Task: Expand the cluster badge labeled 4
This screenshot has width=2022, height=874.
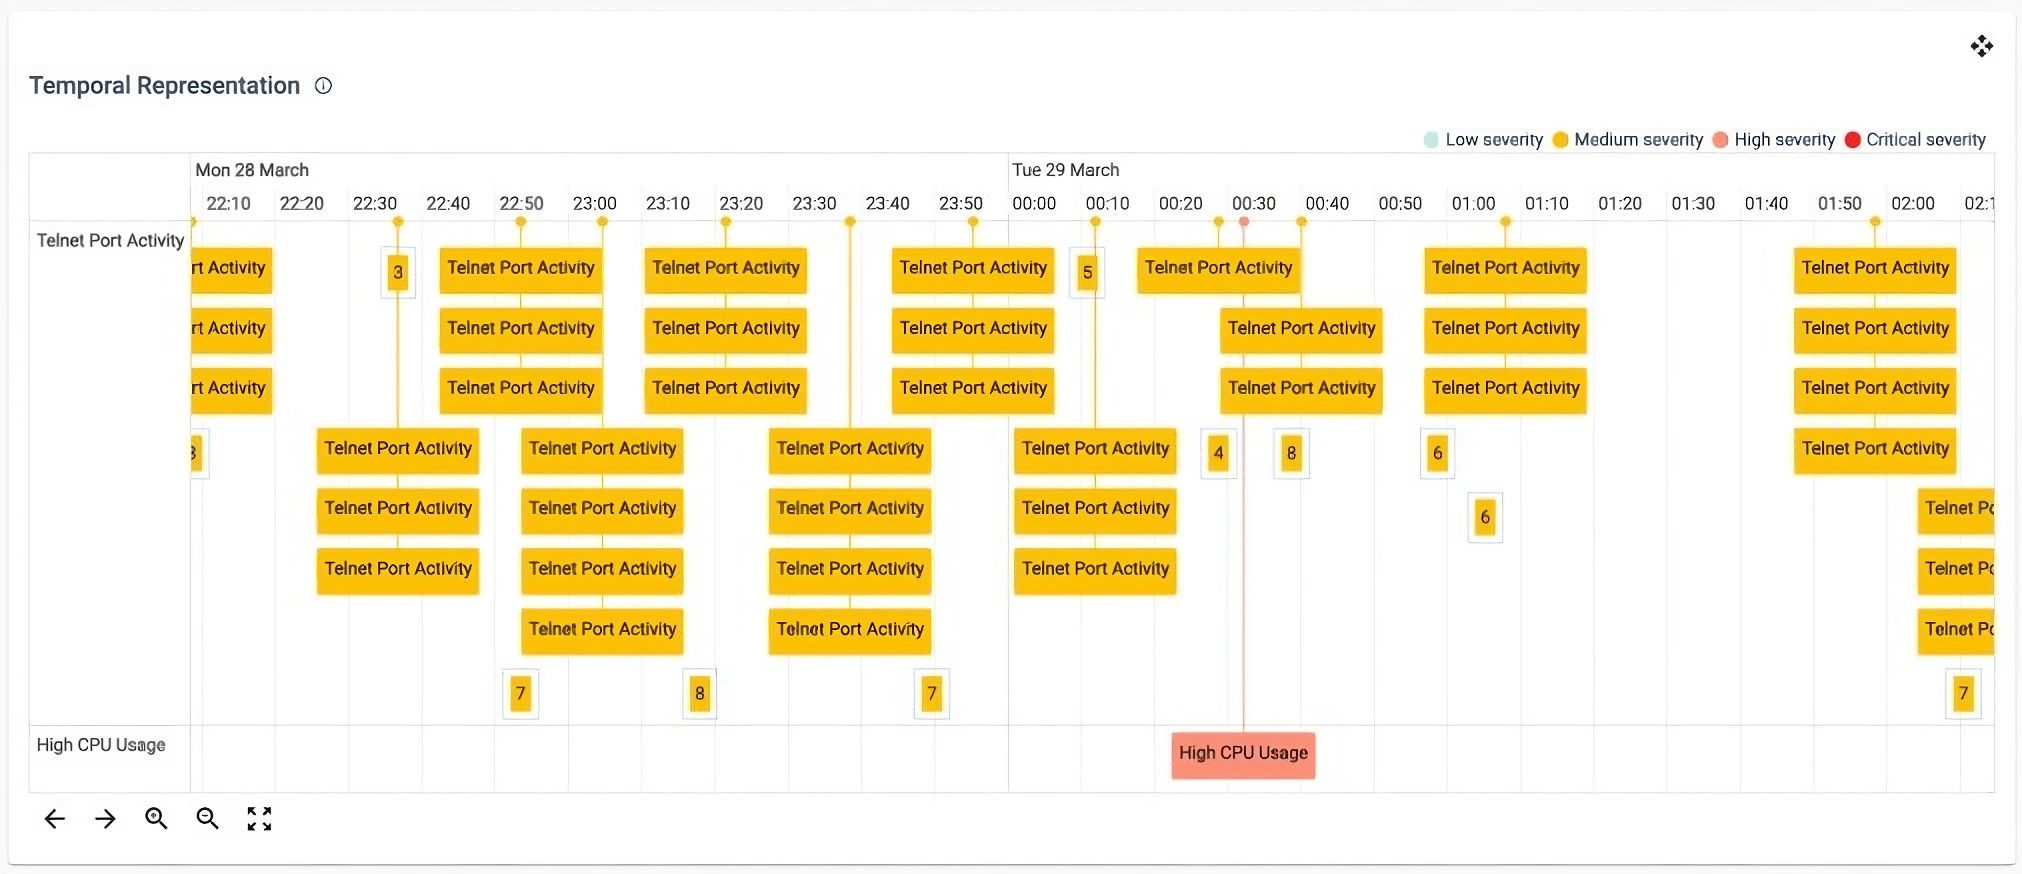Action: [1218, 453]
